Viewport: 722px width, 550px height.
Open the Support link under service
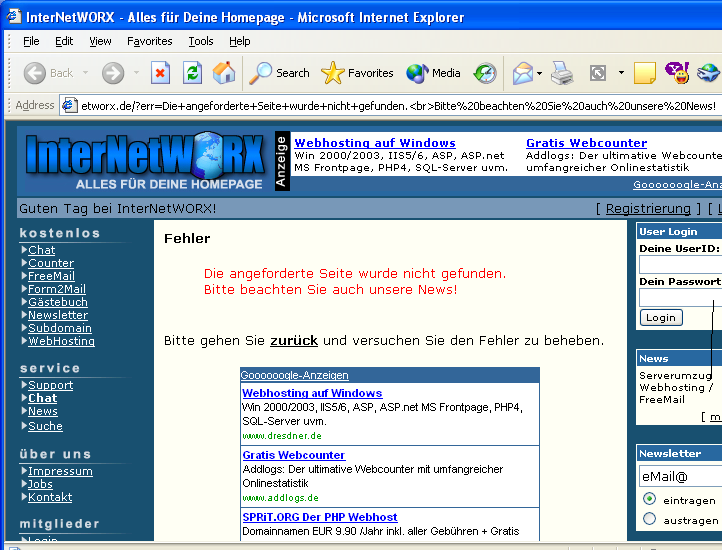51,385
